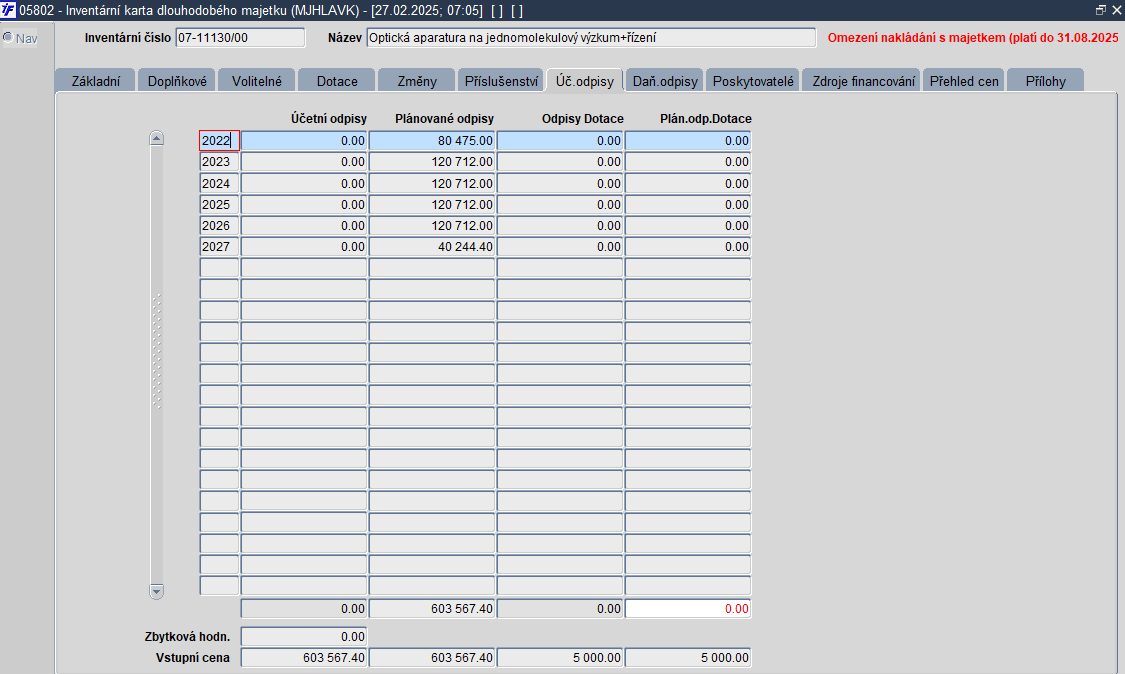
Task: Click planned depreciation 120 712.00 for 2024
Action: point(432,183)
